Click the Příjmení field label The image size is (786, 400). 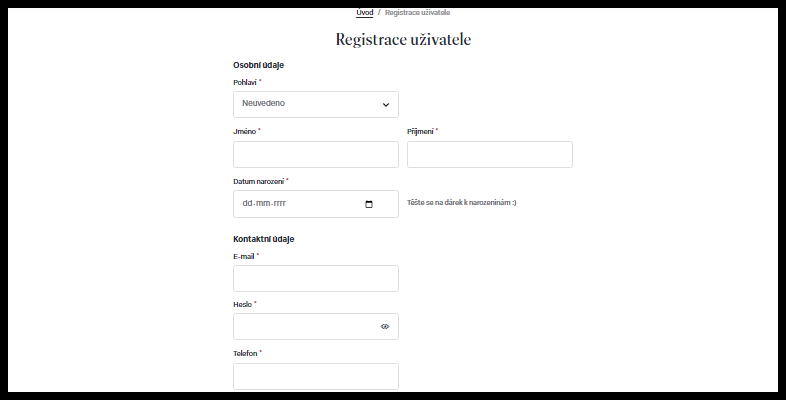click(x=420, y=131)
